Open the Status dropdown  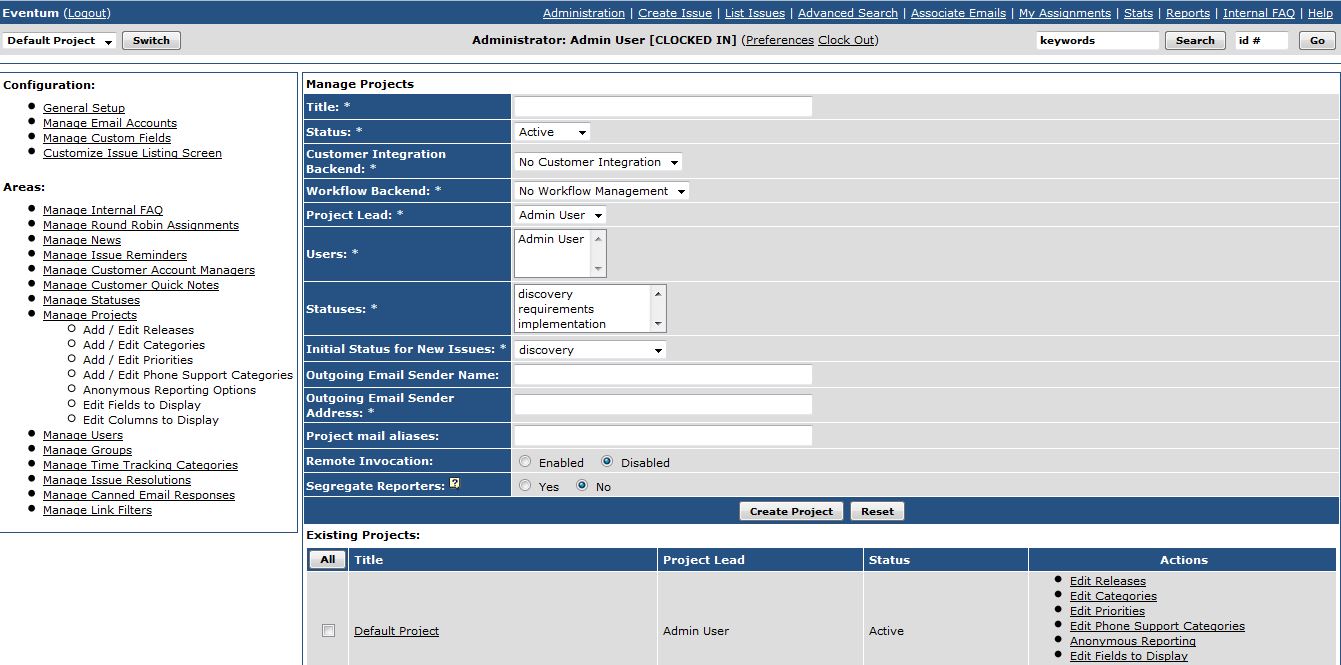pos(553,132)
